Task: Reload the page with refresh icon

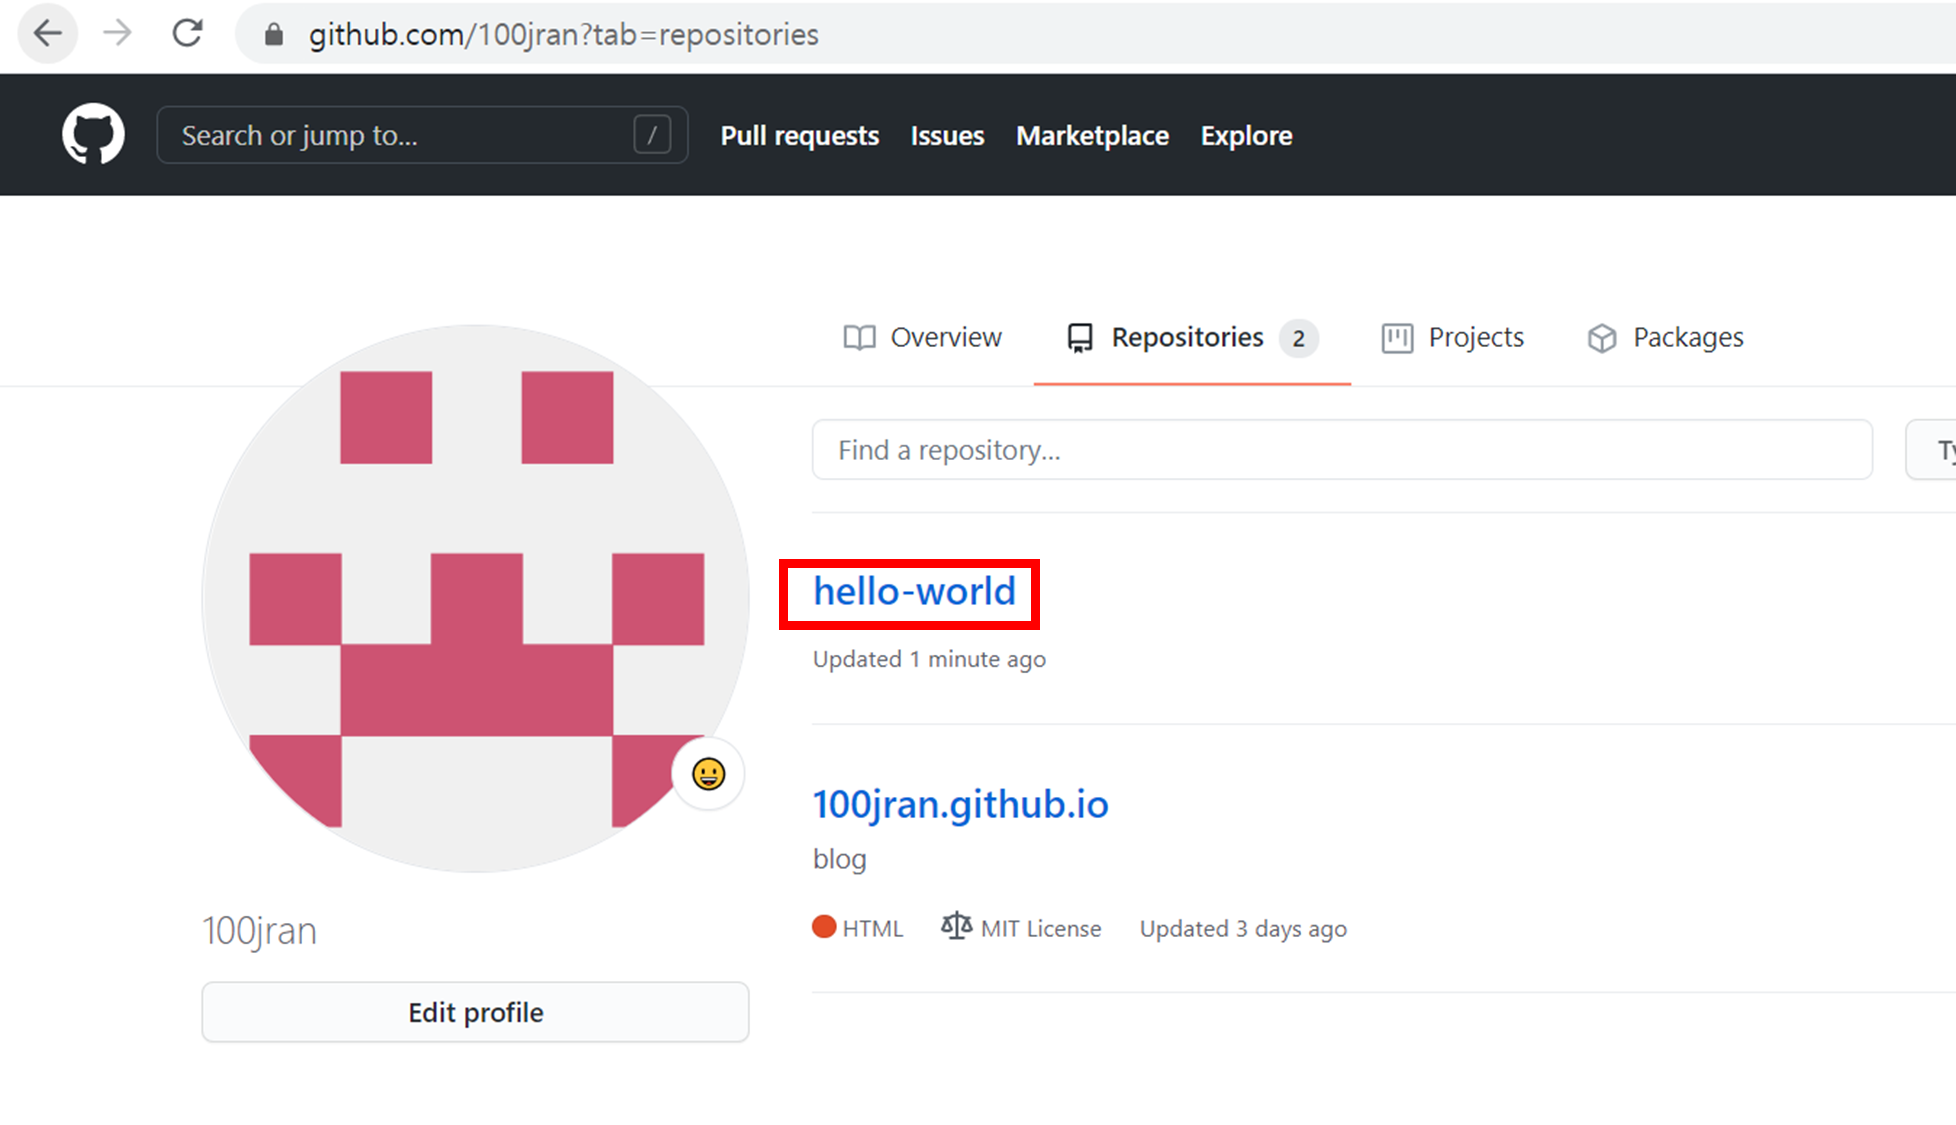Action: (x=187, y=34)
